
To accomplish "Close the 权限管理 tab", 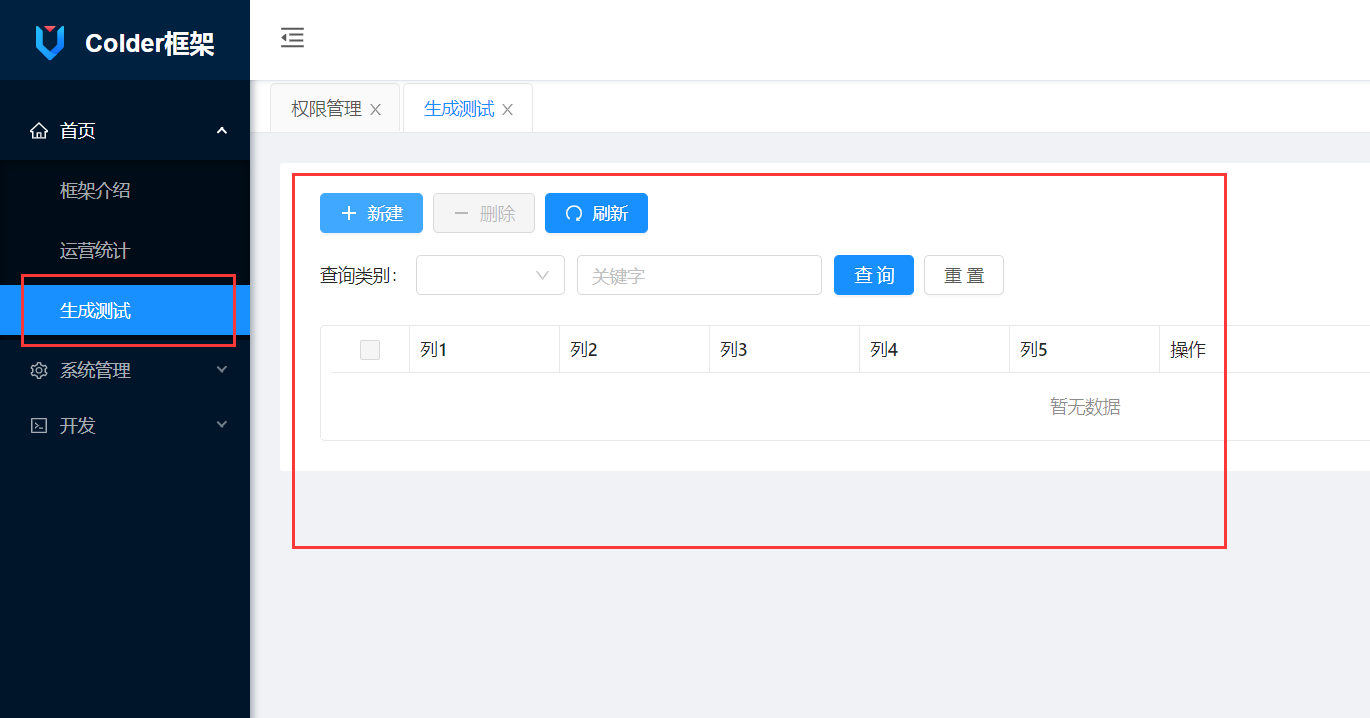I will click(375, 108).
